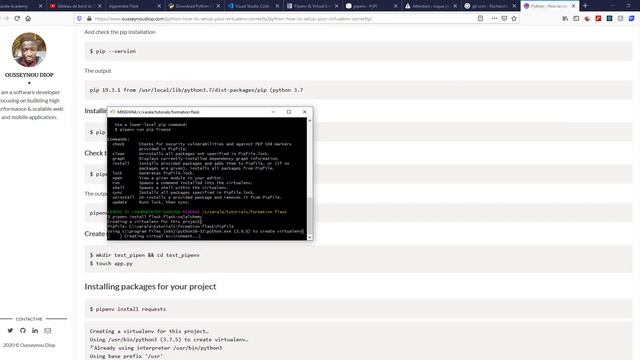The height and width of the screenshot is (360, 640).
Task: Click the 'mkdir test_pipen && cd test_pipenv' line
Action: click(x=144, y=255)
